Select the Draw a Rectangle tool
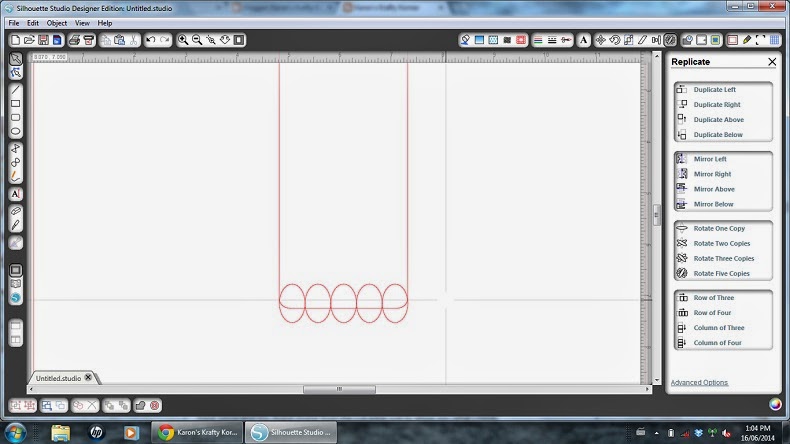Image resolution: width=790 pixels, height=444 pixels. [x=16, y=104]
